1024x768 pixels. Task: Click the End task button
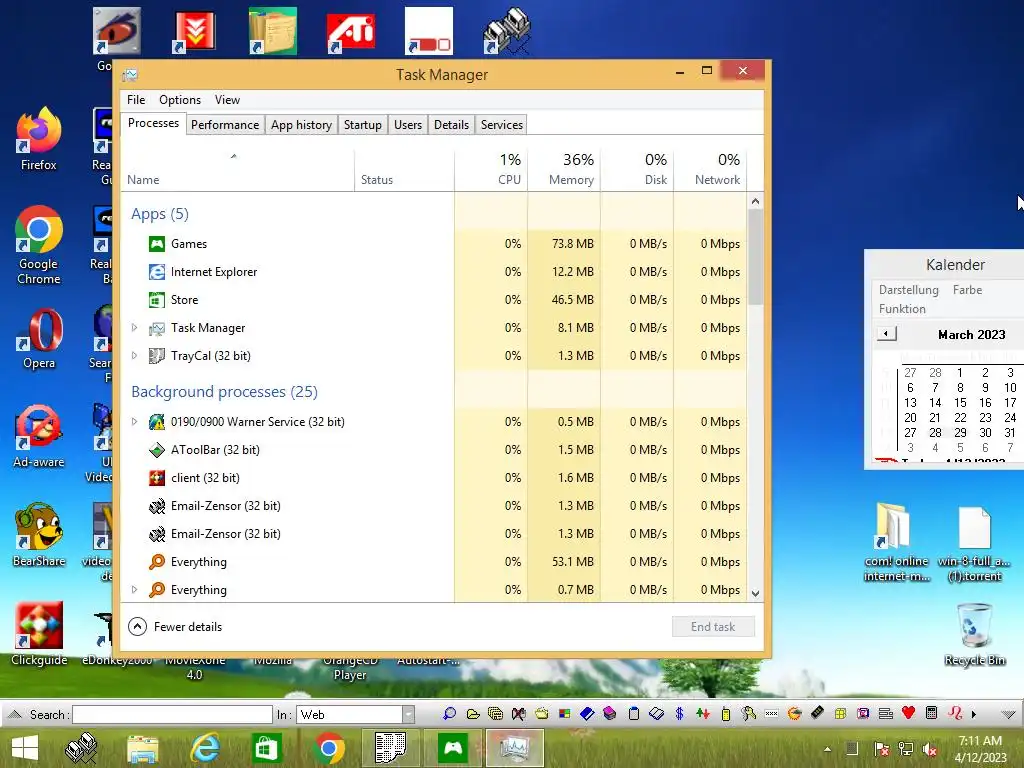tap(713, 627)
